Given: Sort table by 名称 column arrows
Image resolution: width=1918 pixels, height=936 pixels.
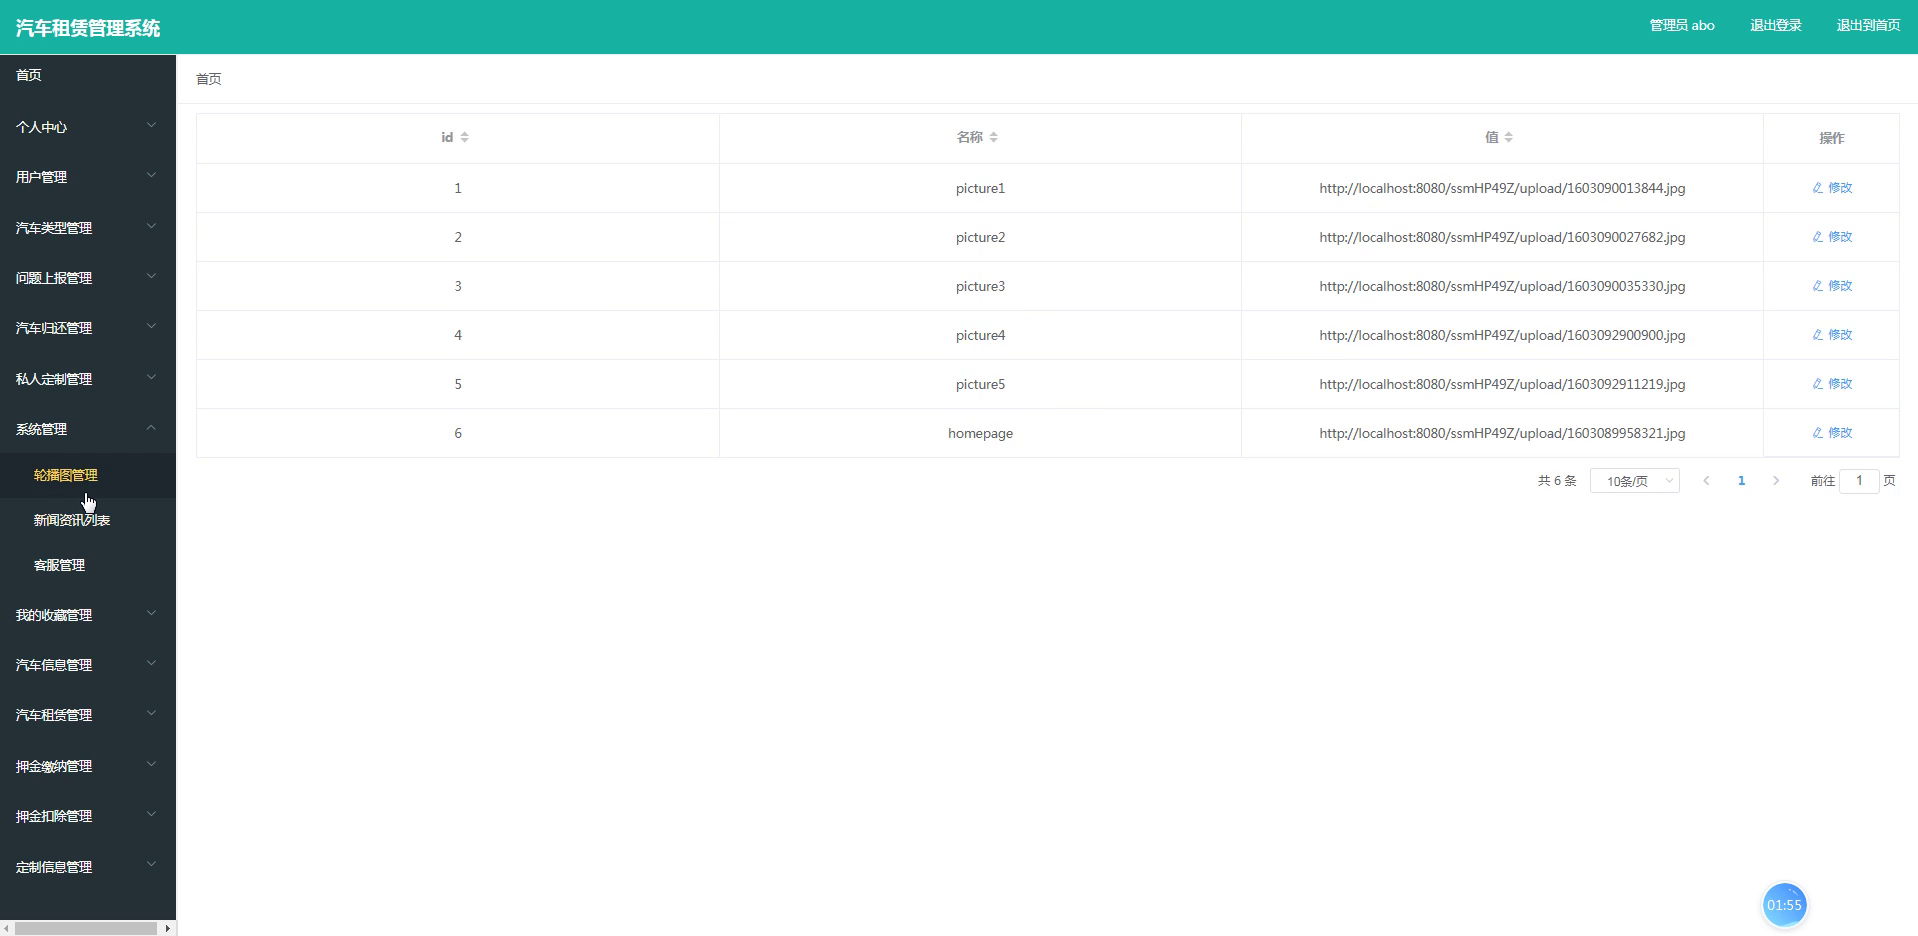Looking at the screenshot, I should point(993,137).
